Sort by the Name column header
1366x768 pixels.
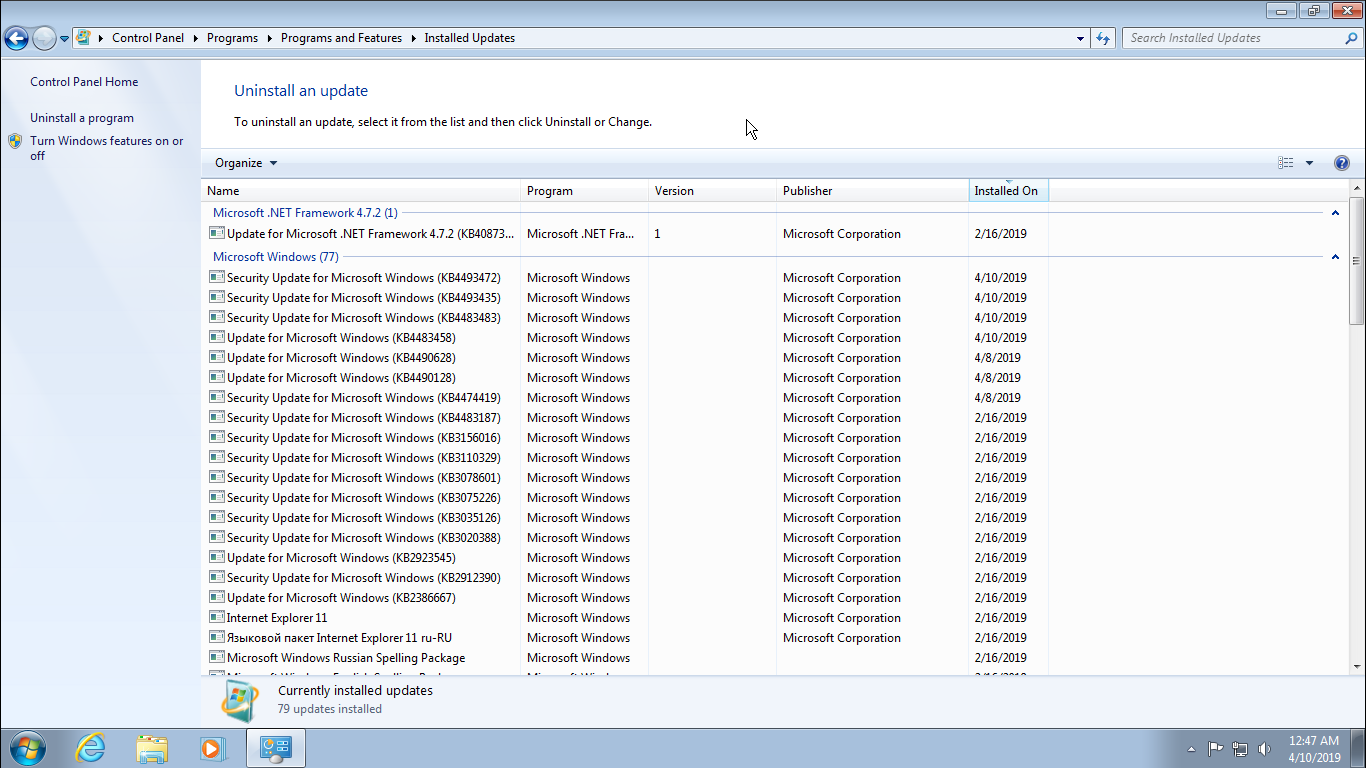361,191
